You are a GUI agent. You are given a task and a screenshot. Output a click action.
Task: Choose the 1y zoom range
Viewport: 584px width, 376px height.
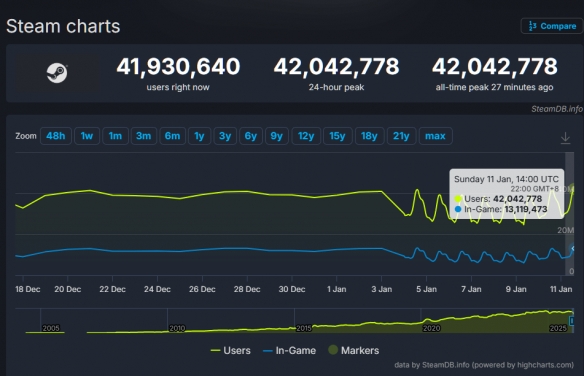point(199,136)
